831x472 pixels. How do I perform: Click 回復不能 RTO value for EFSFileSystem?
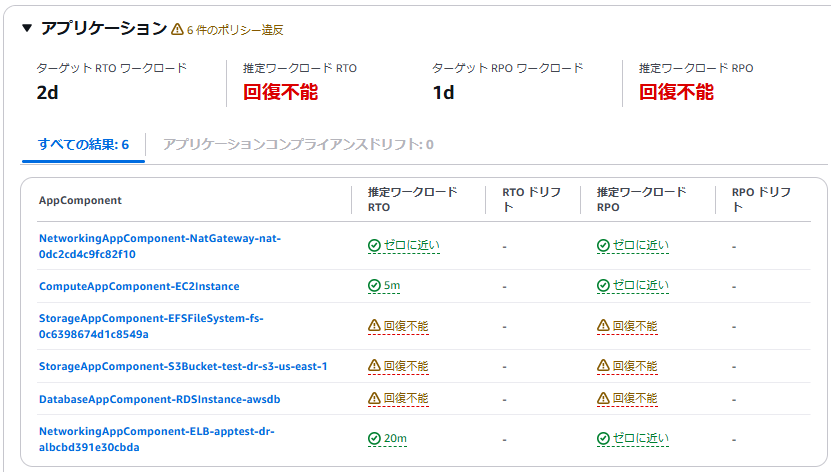coord(406,326)
